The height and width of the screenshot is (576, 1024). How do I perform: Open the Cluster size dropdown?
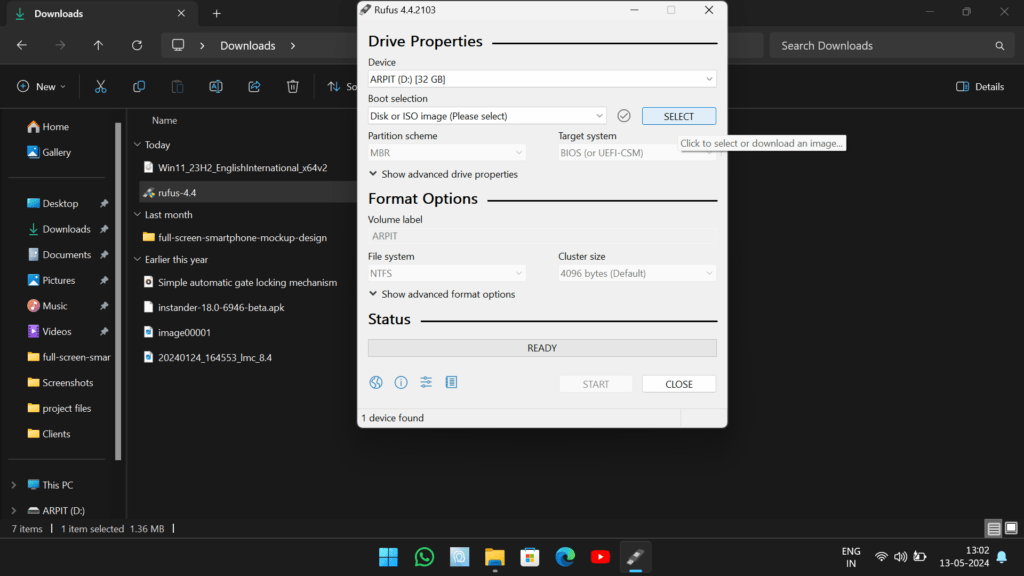637,273
